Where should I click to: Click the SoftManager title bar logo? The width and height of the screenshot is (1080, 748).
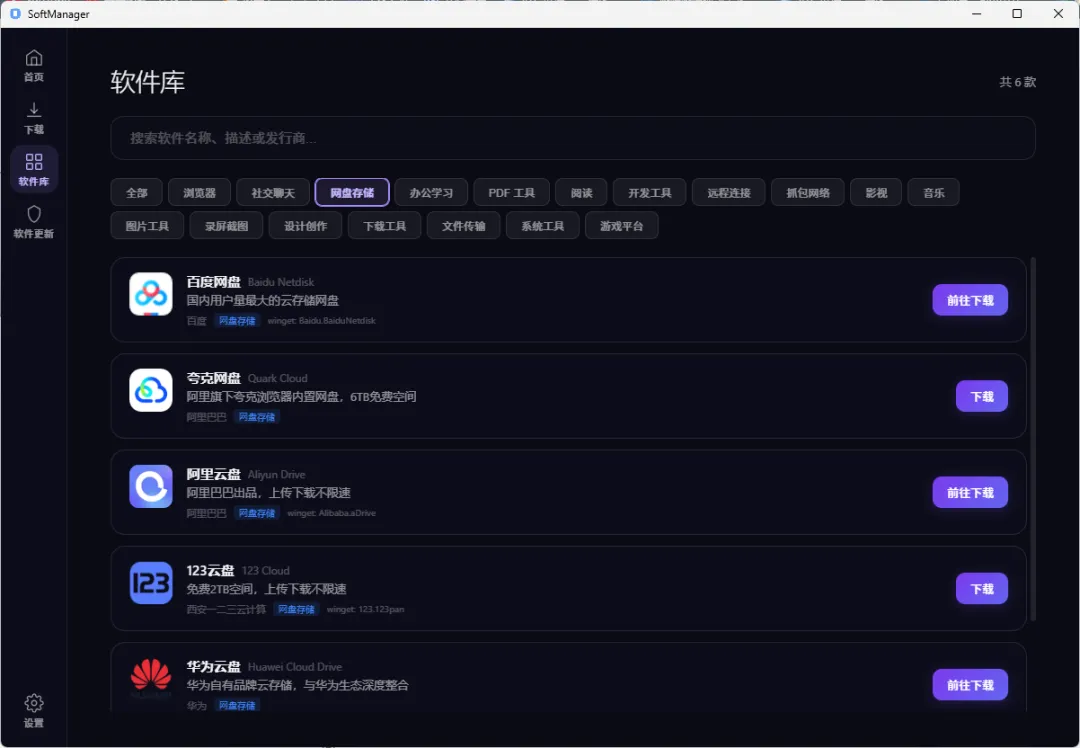tap(15, 14)
